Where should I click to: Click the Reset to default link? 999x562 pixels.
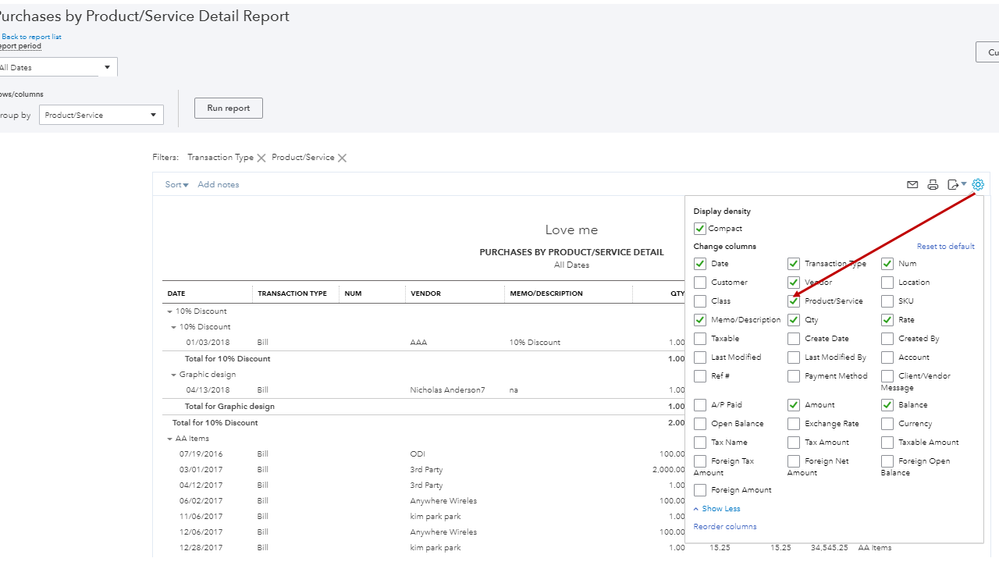tap(945, 247)
